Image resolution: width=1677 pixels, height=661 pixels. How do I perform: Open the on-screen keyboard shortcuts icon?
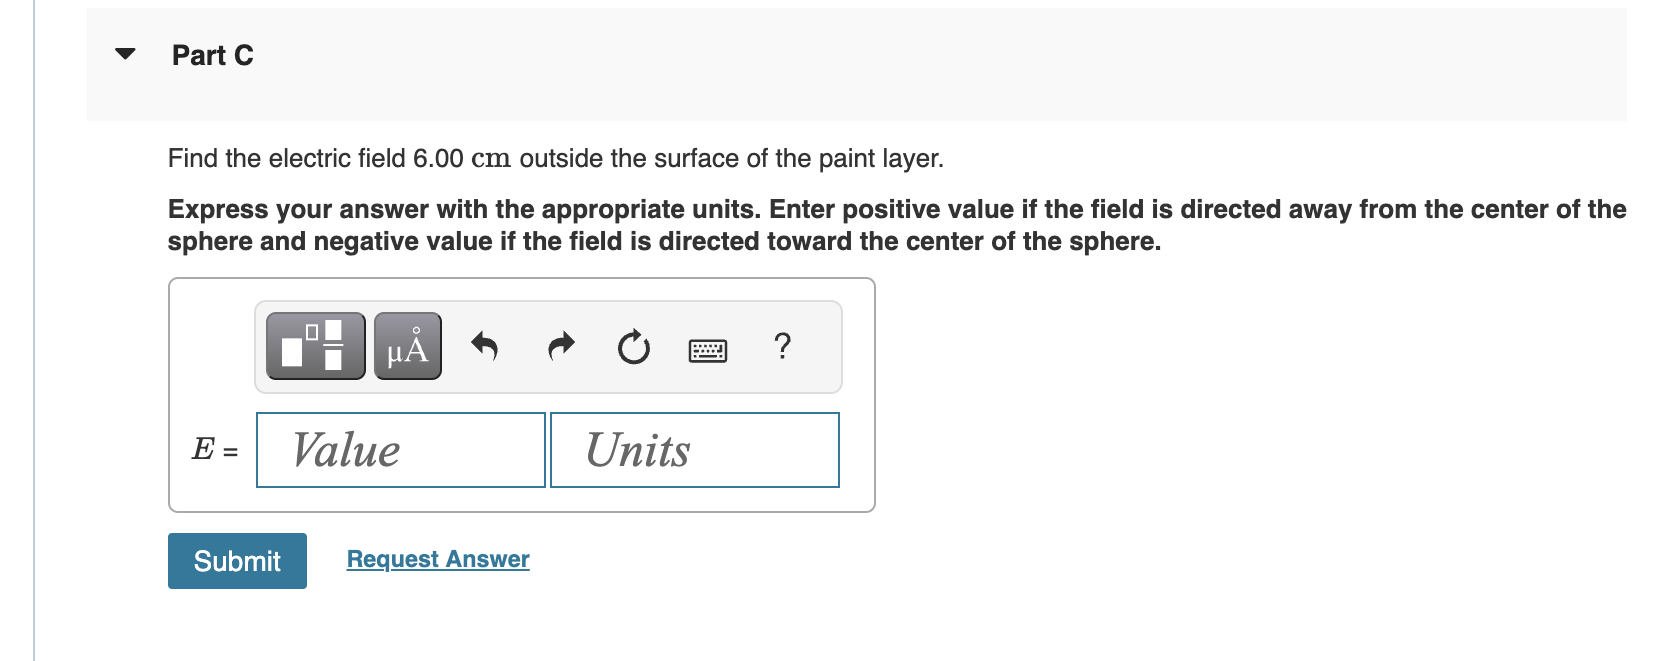click(x=709, y=349)
